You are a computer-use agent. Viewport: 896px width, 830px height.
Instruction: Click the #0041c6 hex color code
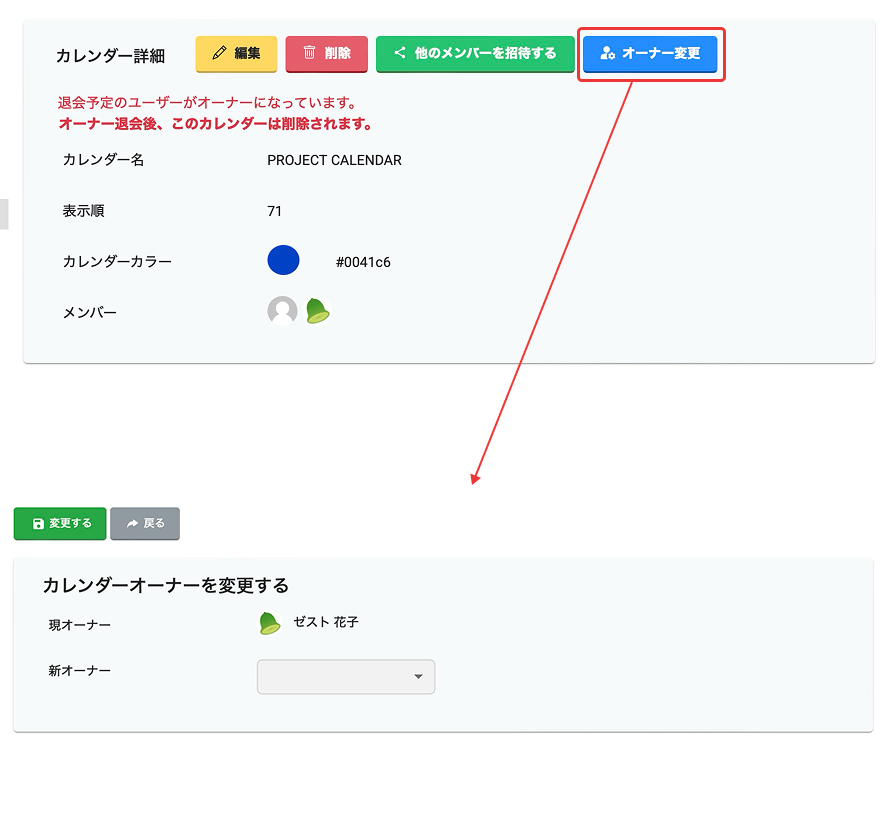coord(363,263)
